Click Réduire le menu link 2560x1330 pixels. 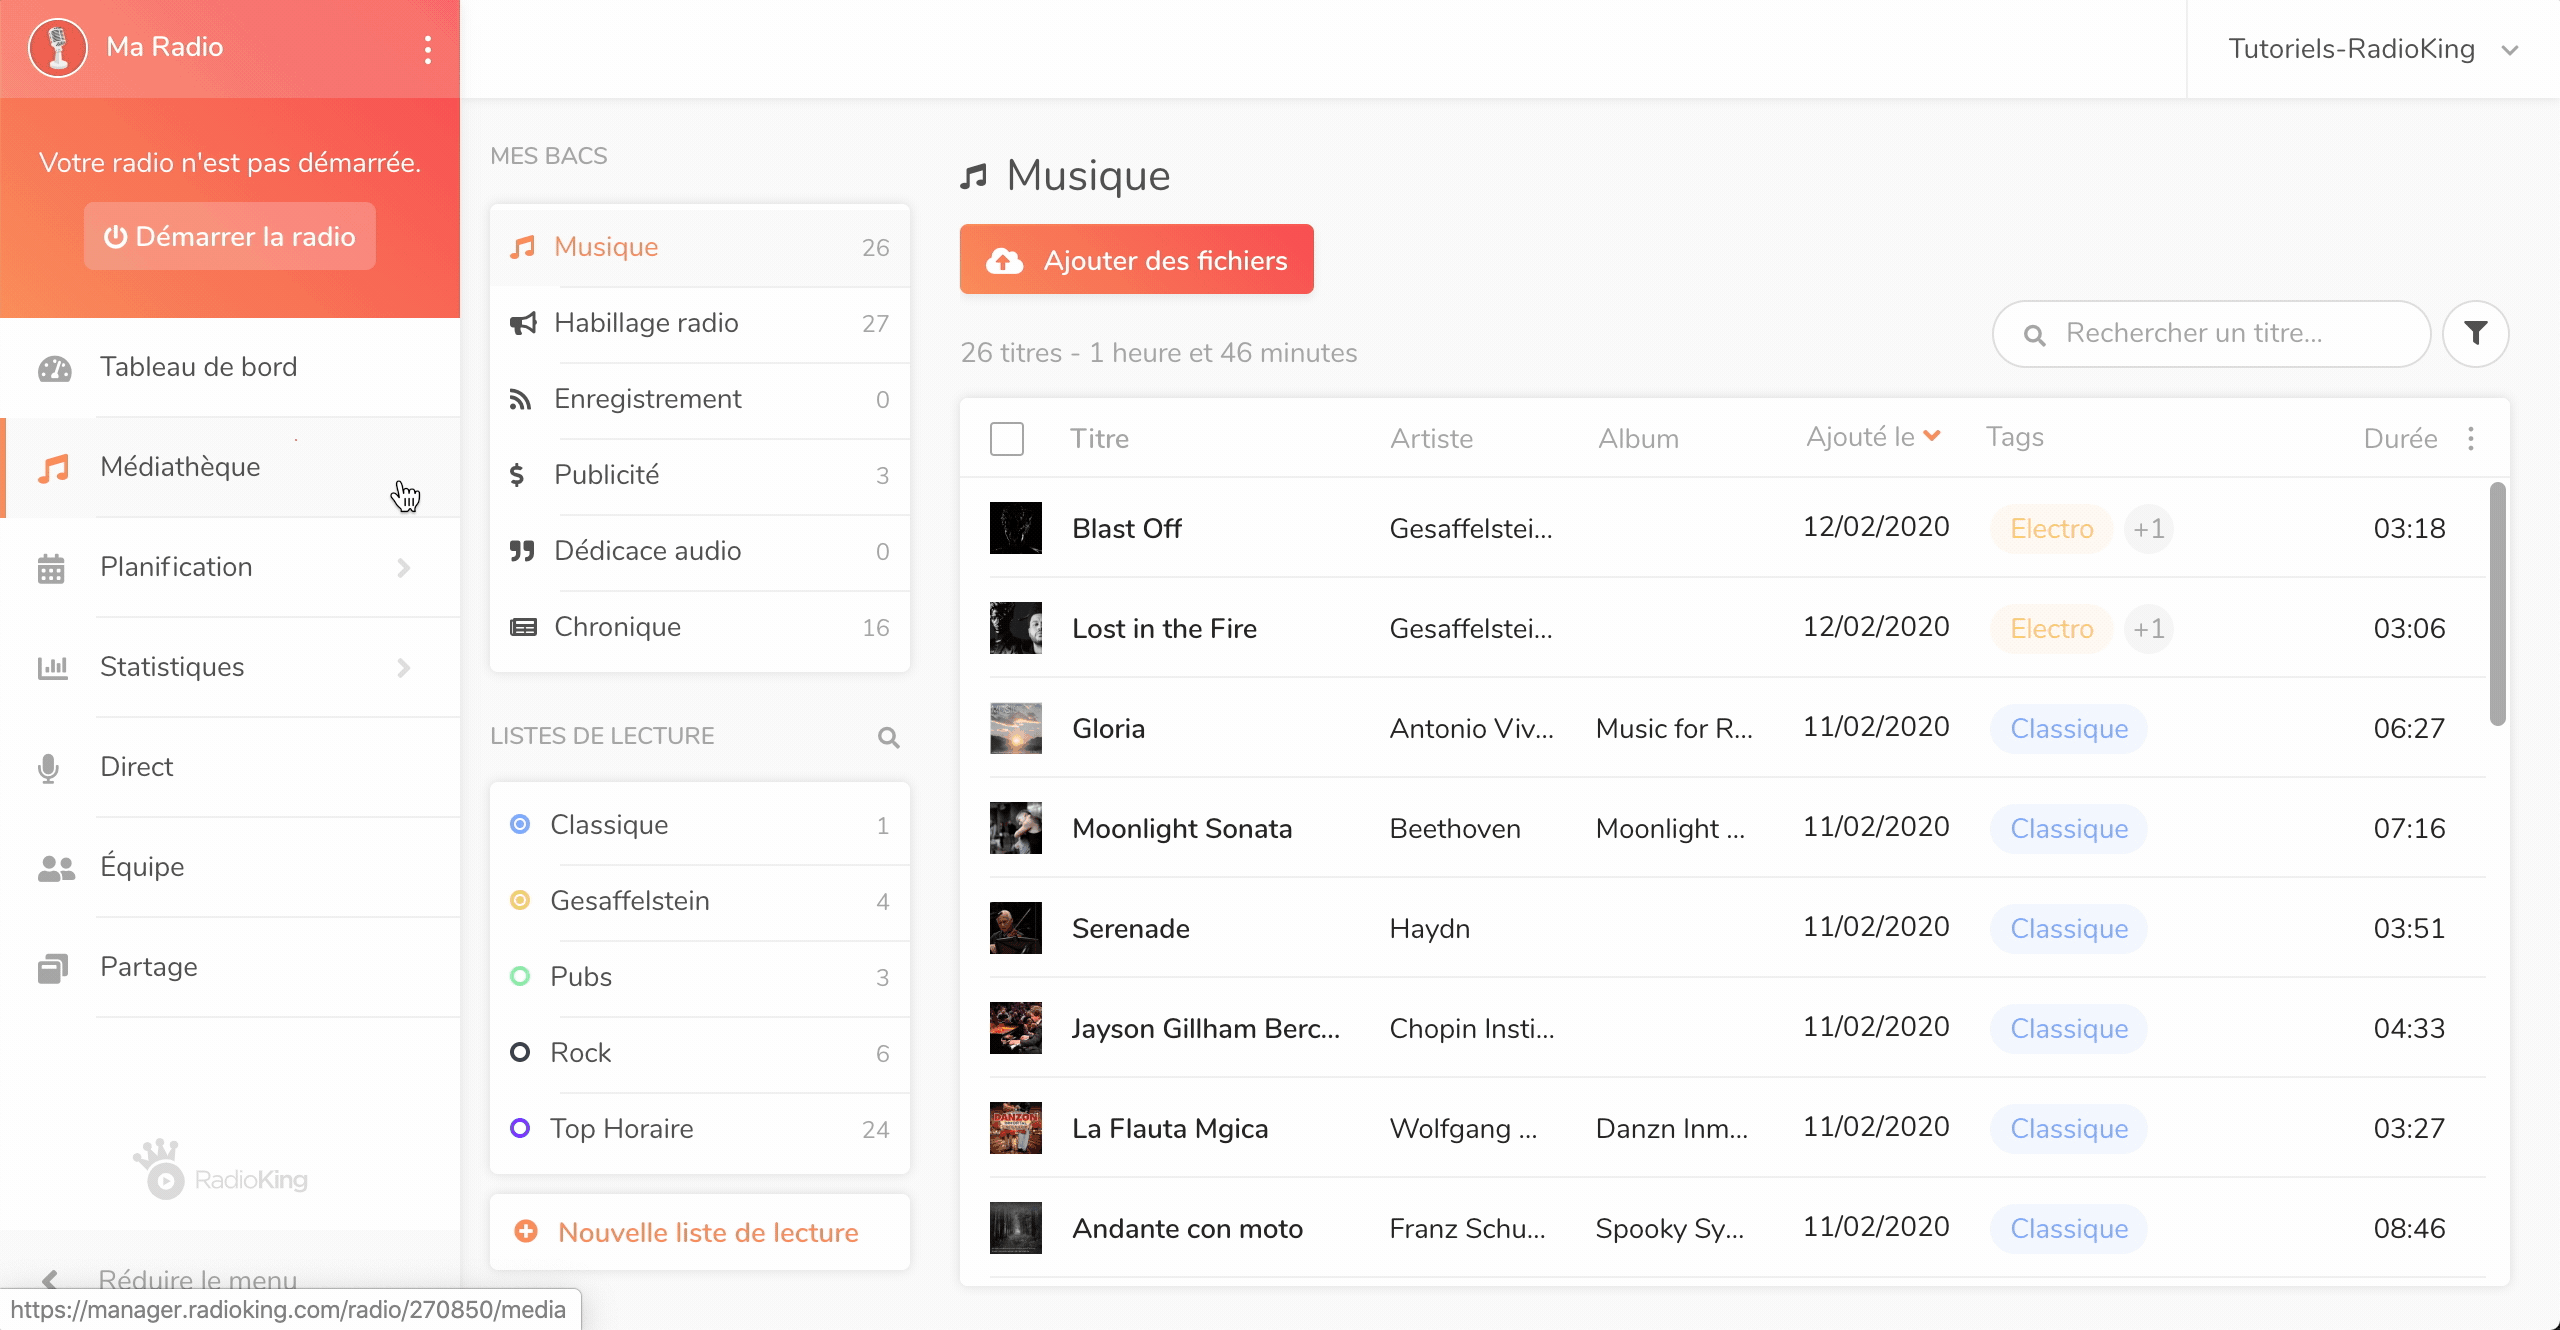click(198, 1279)
